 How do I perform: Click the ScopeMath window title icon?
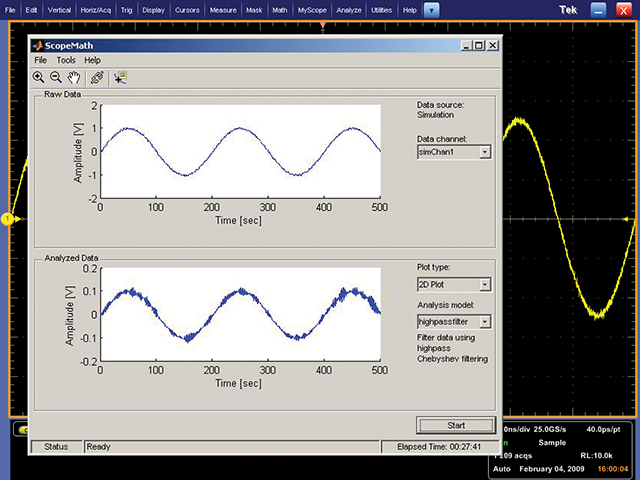(37, 46)
